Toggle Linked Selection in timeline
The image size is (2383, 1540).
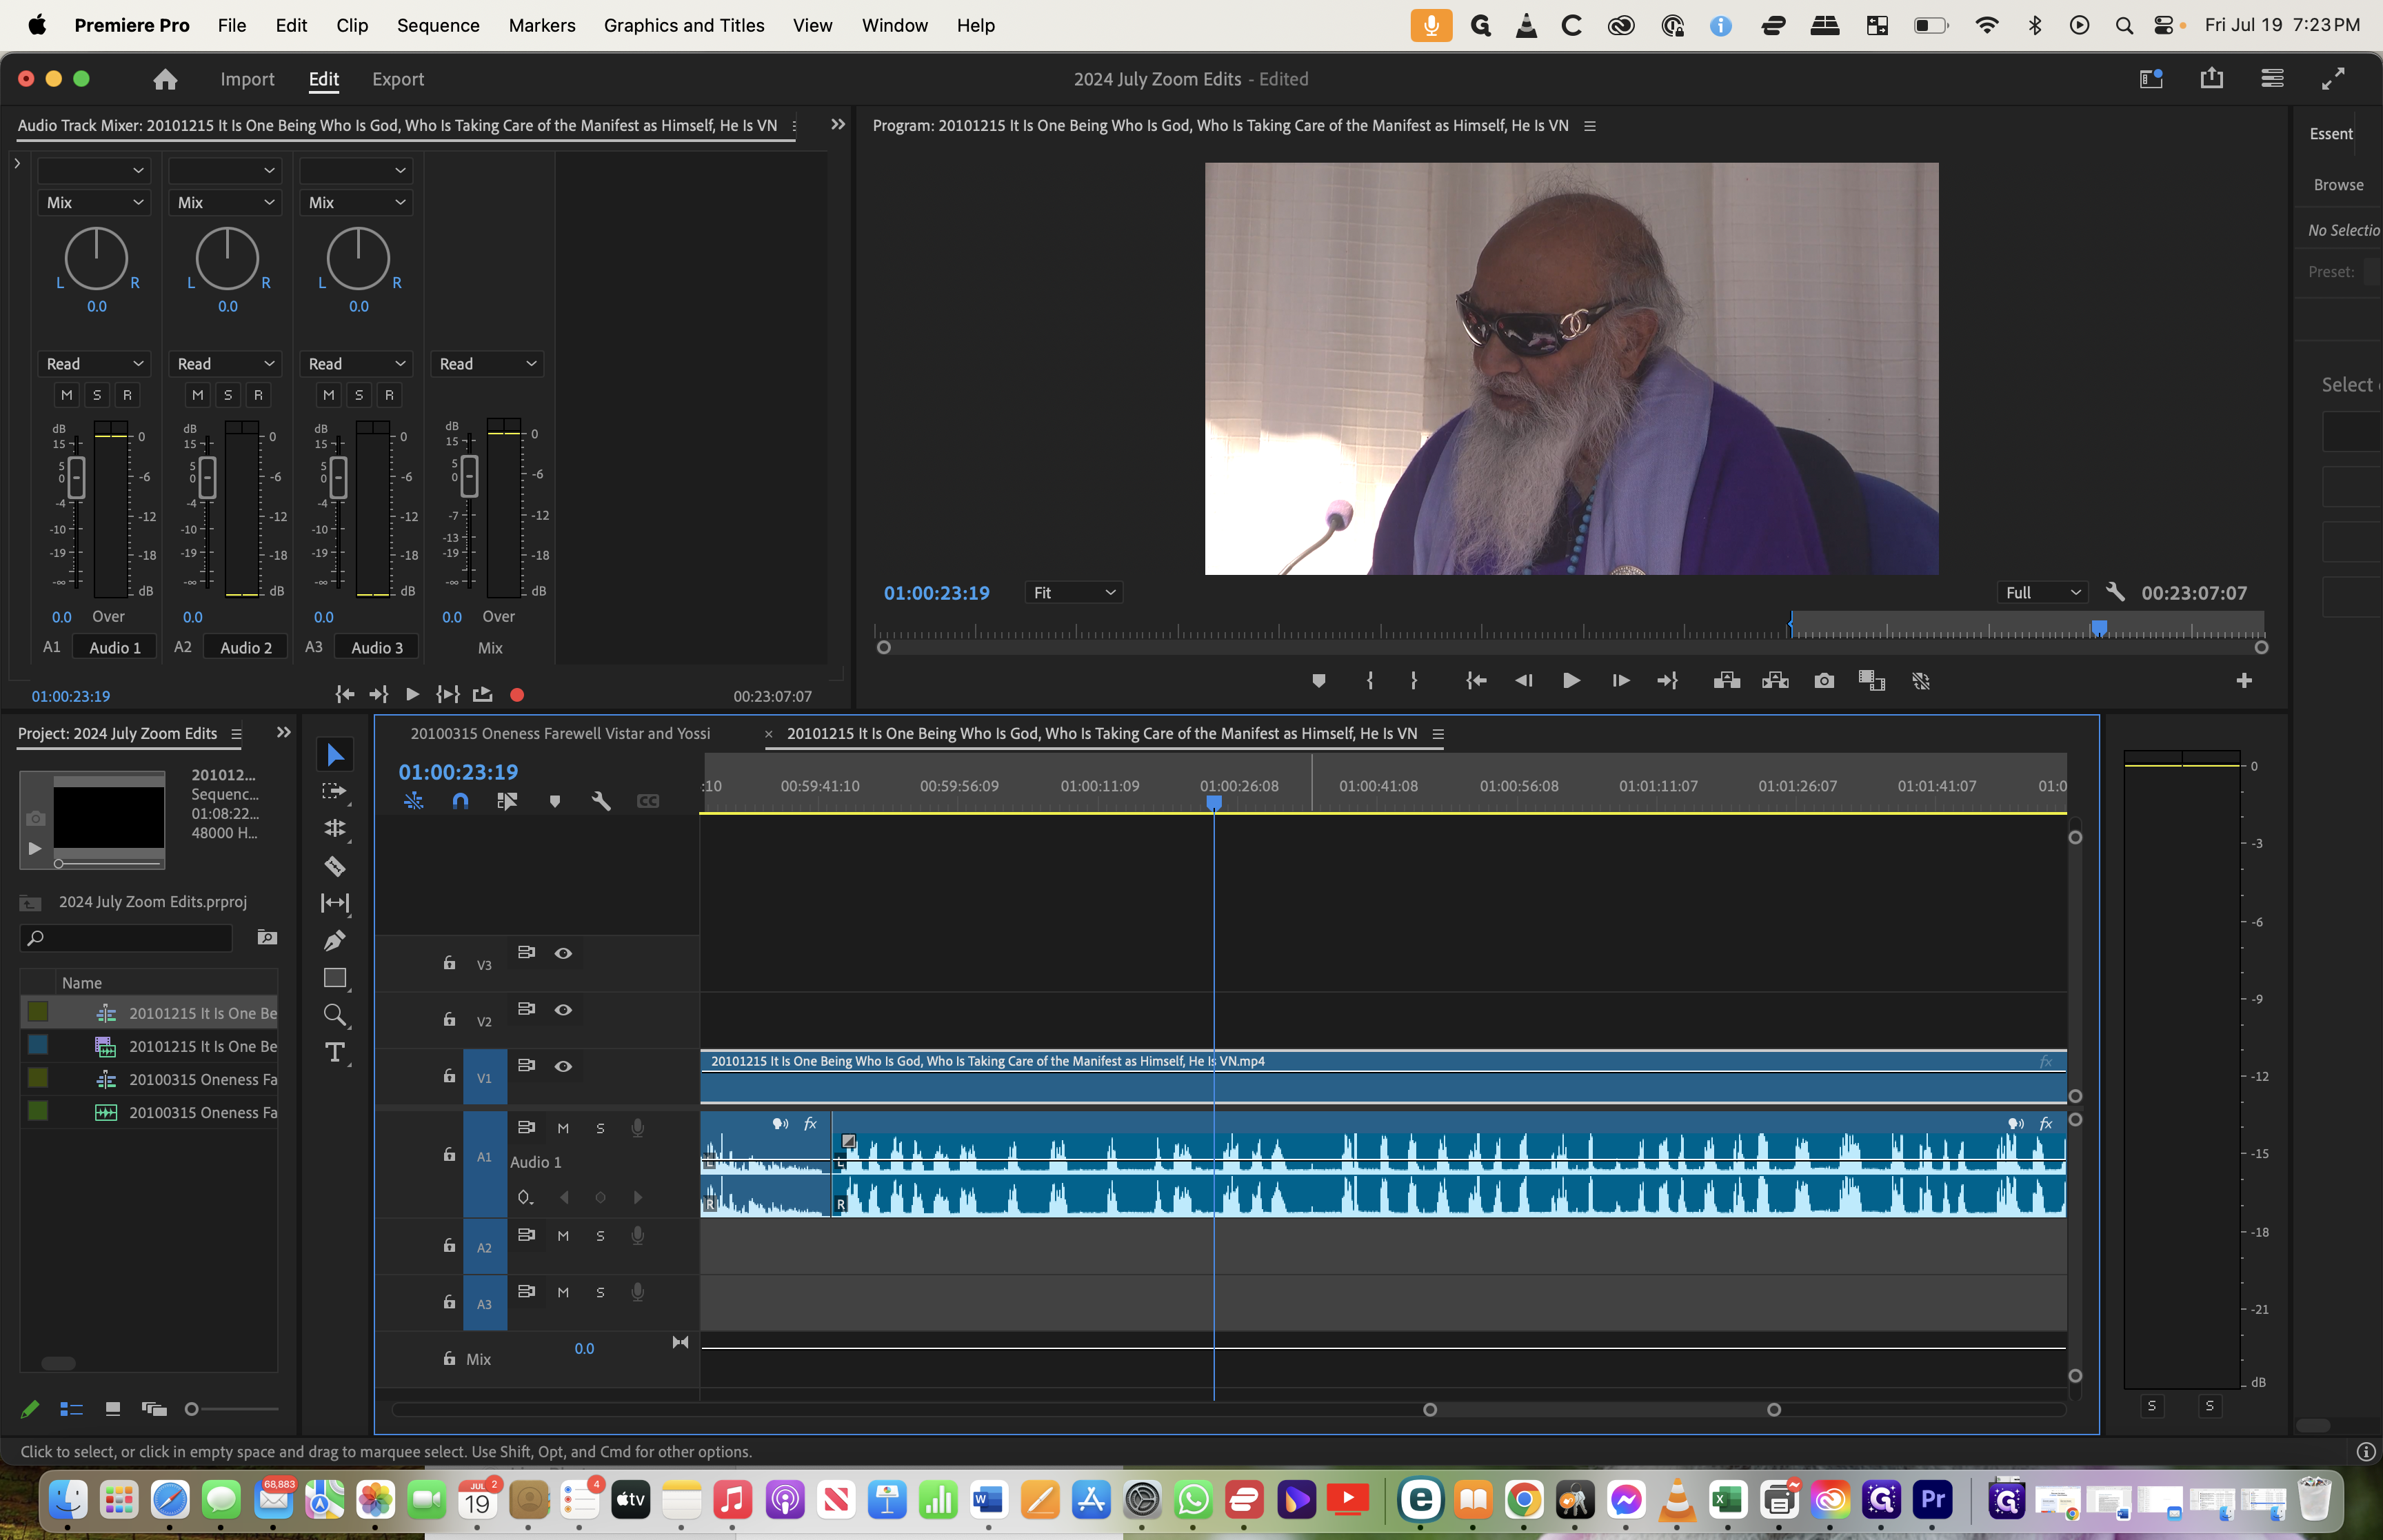(507, 801)
